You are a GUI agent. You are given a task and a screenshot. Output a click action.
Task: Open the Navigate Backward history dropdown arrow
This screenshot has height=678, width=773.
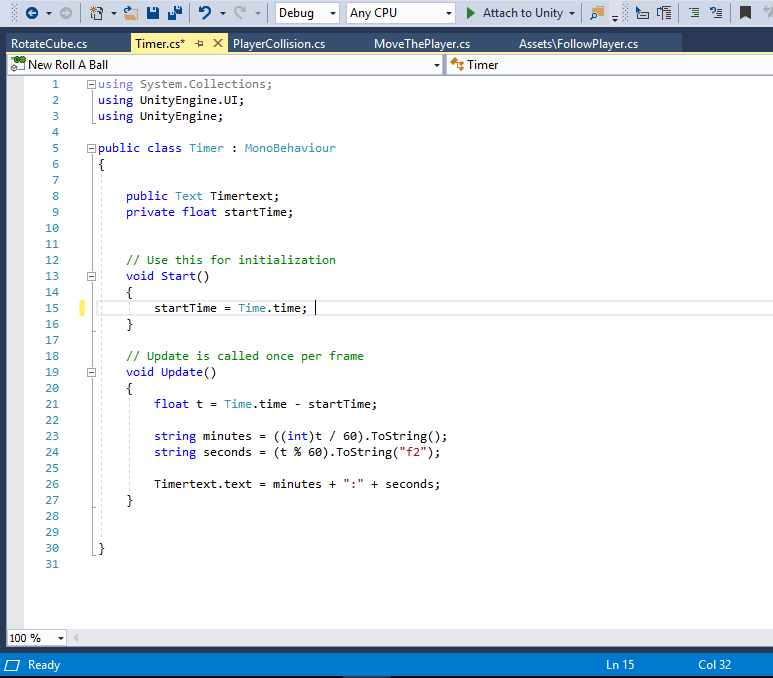coord(48,13)
